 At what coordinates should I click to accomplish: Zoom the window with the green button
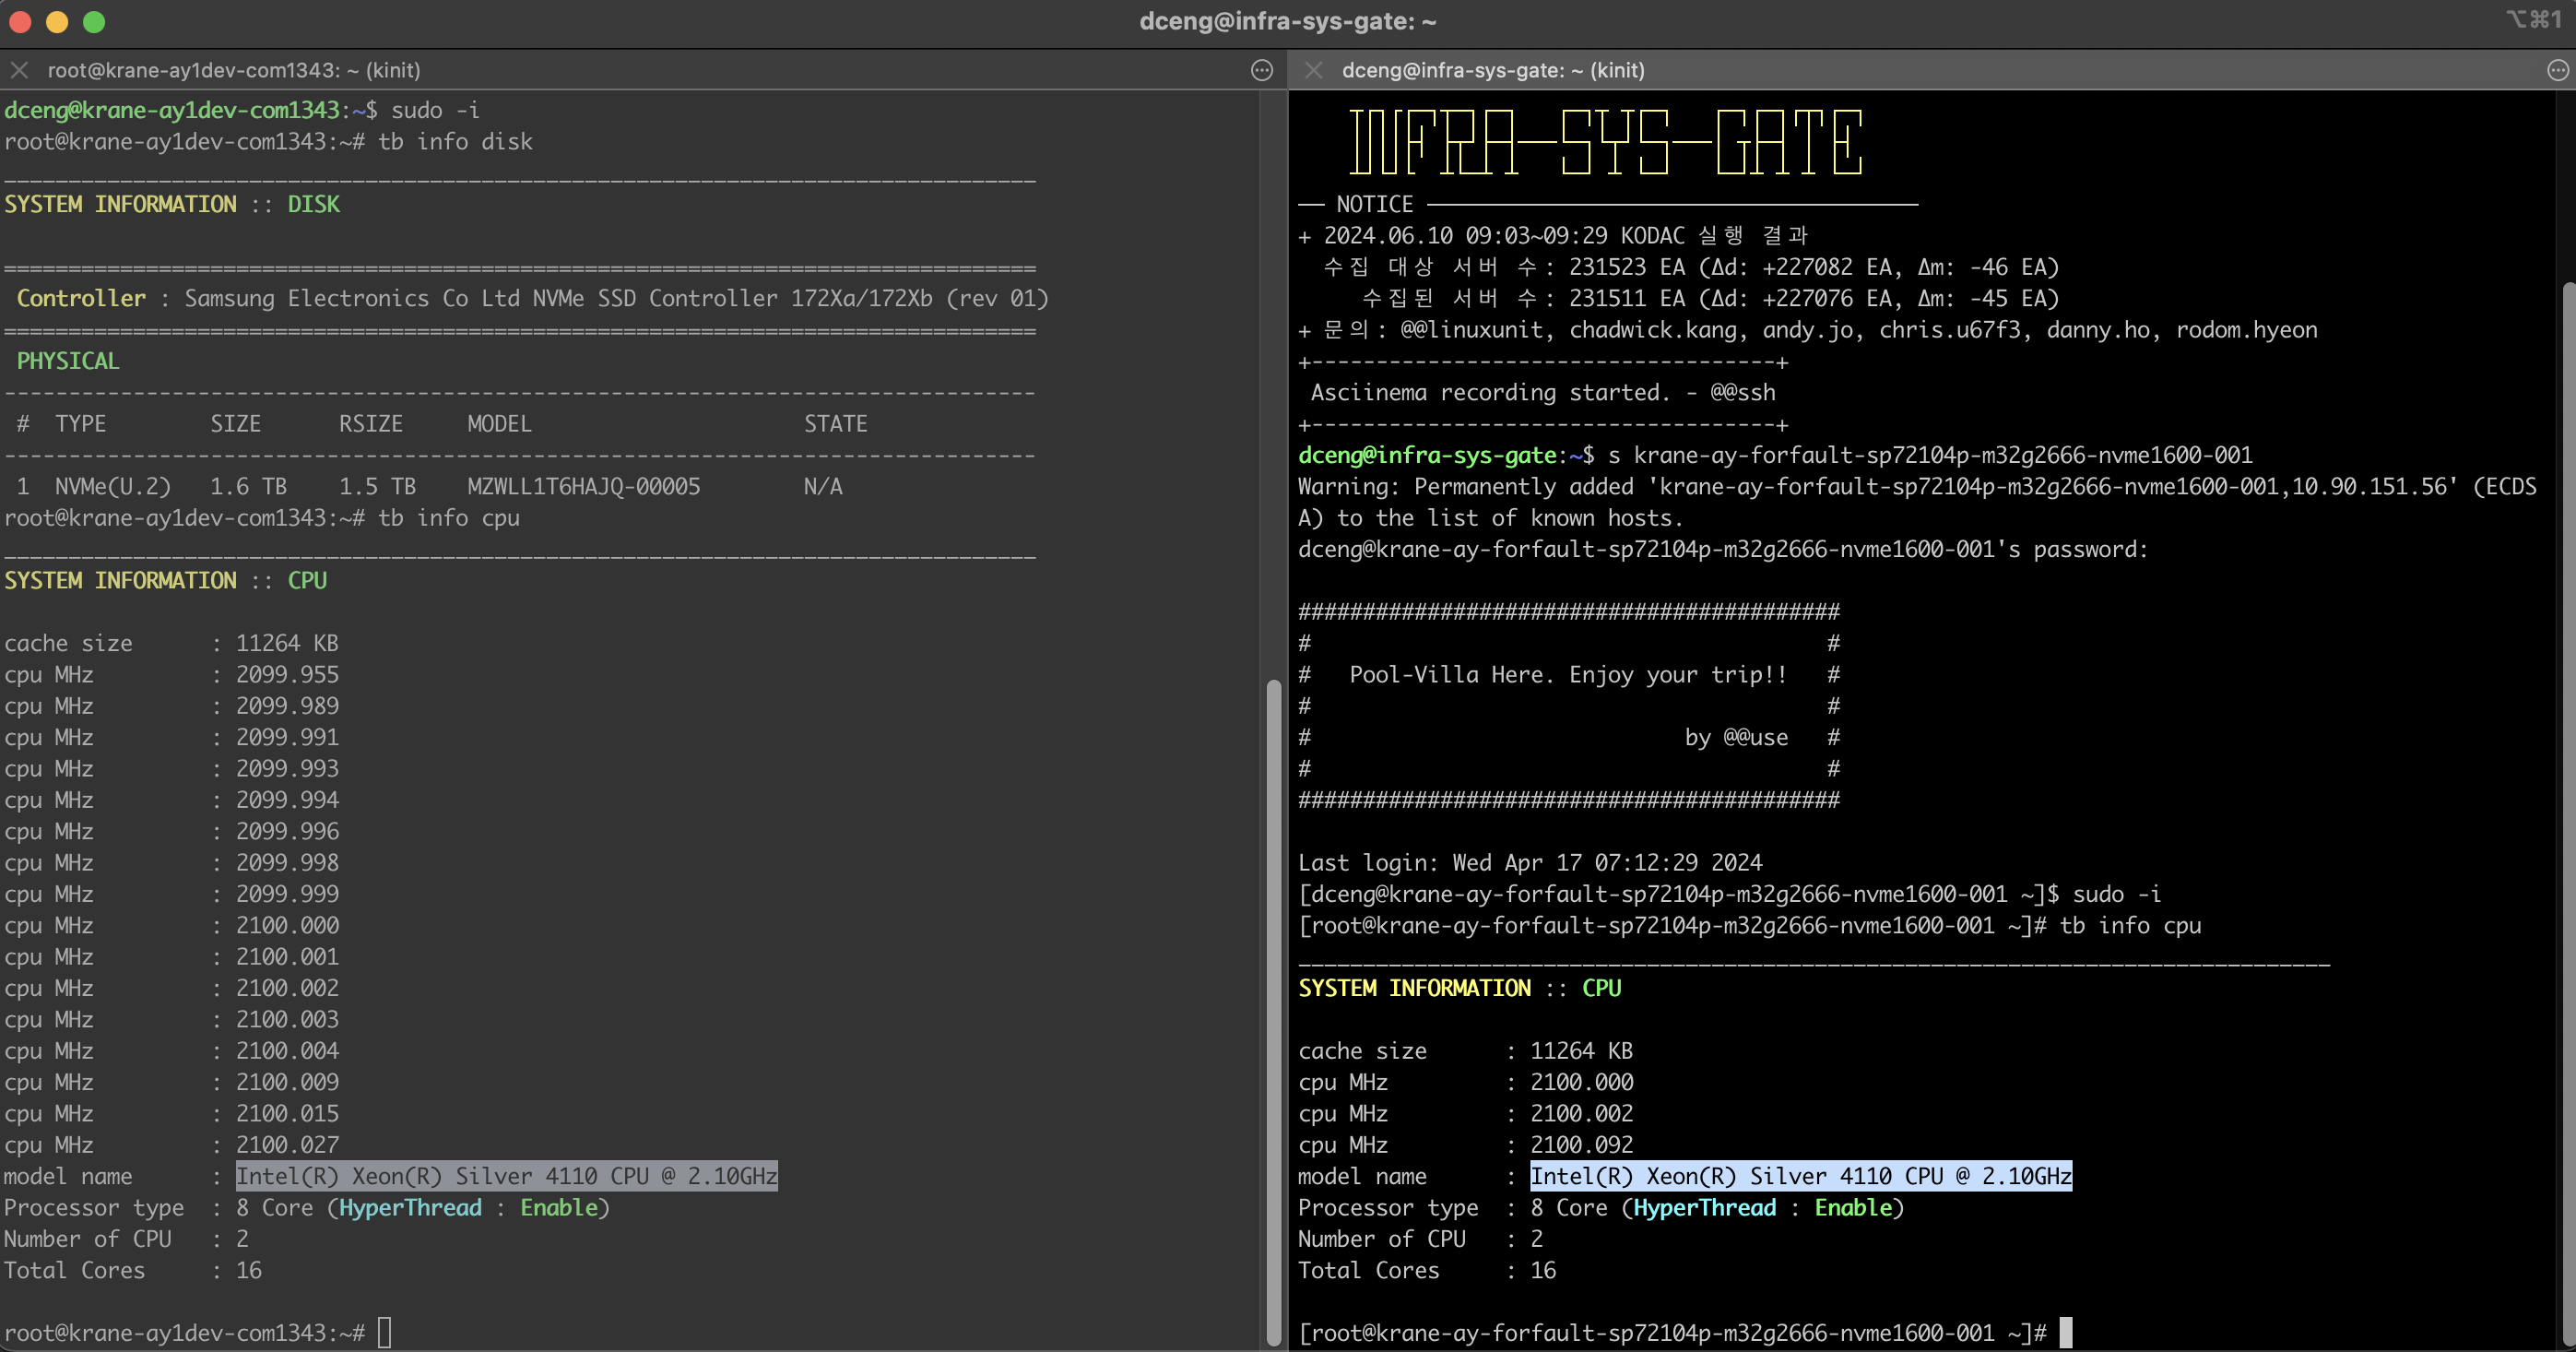tap(94, 22)
